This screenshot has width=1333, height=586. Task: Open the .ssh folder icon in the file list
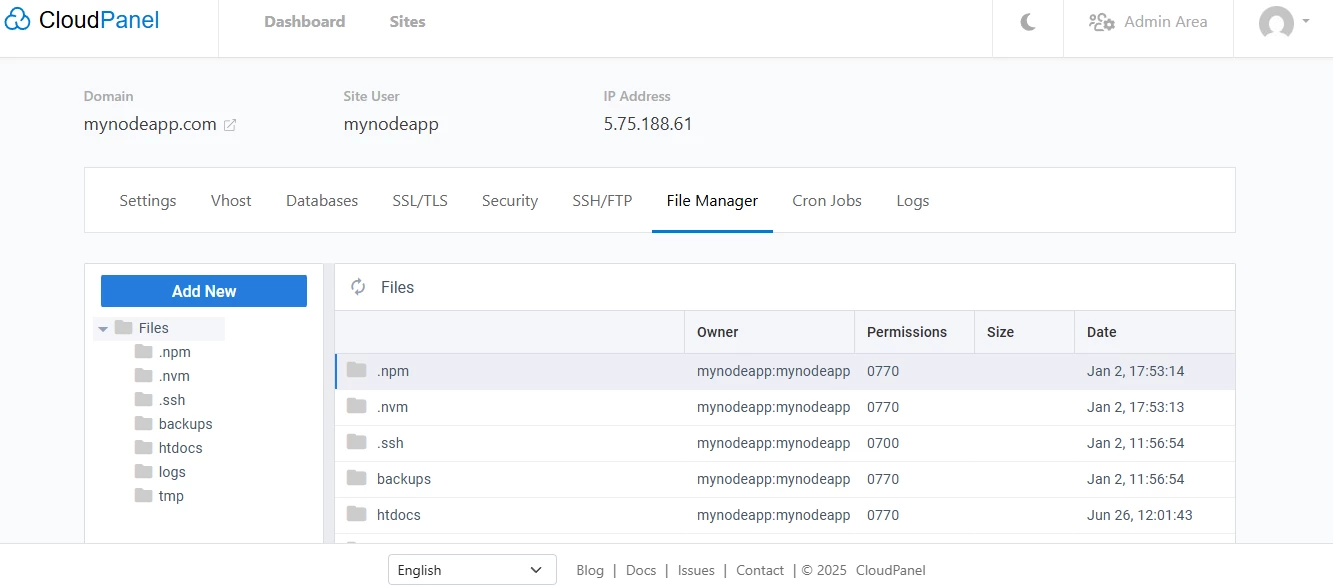pyautogui.click(x=357, y=443)
